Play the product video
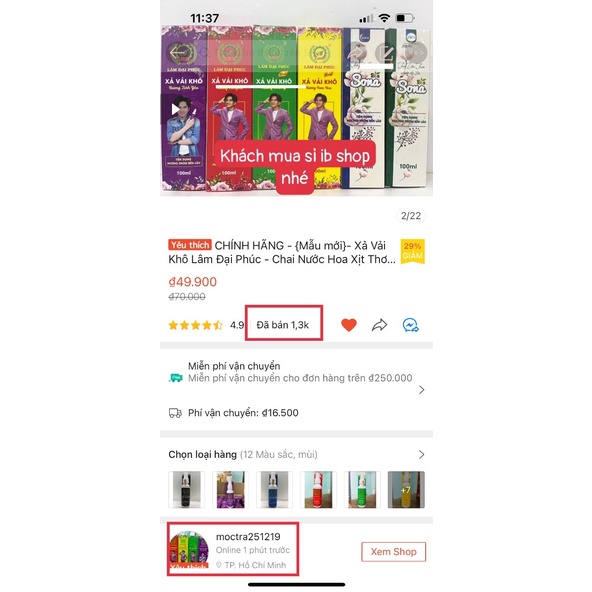The image size is (592, 592). coord(175,109)
